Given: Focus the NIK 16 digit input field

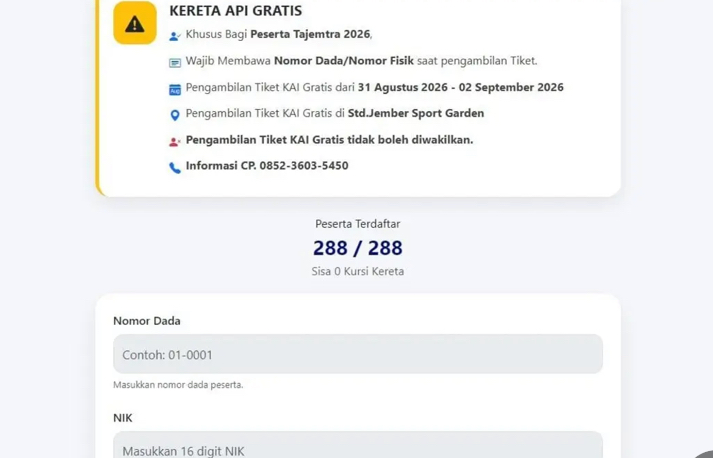Looking at the screenshot, I should (358, 445).
